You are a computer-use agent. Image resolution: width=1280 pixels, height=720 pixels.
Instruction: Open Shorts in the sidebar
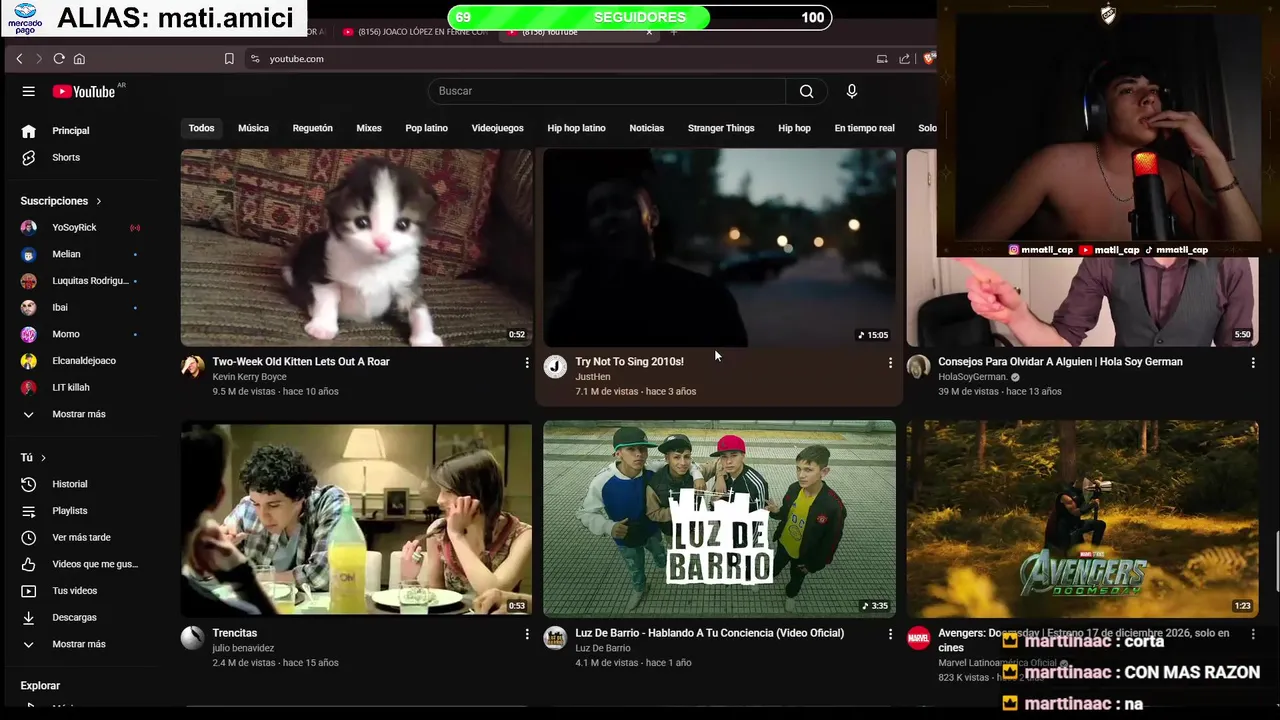tap(83, 158)
